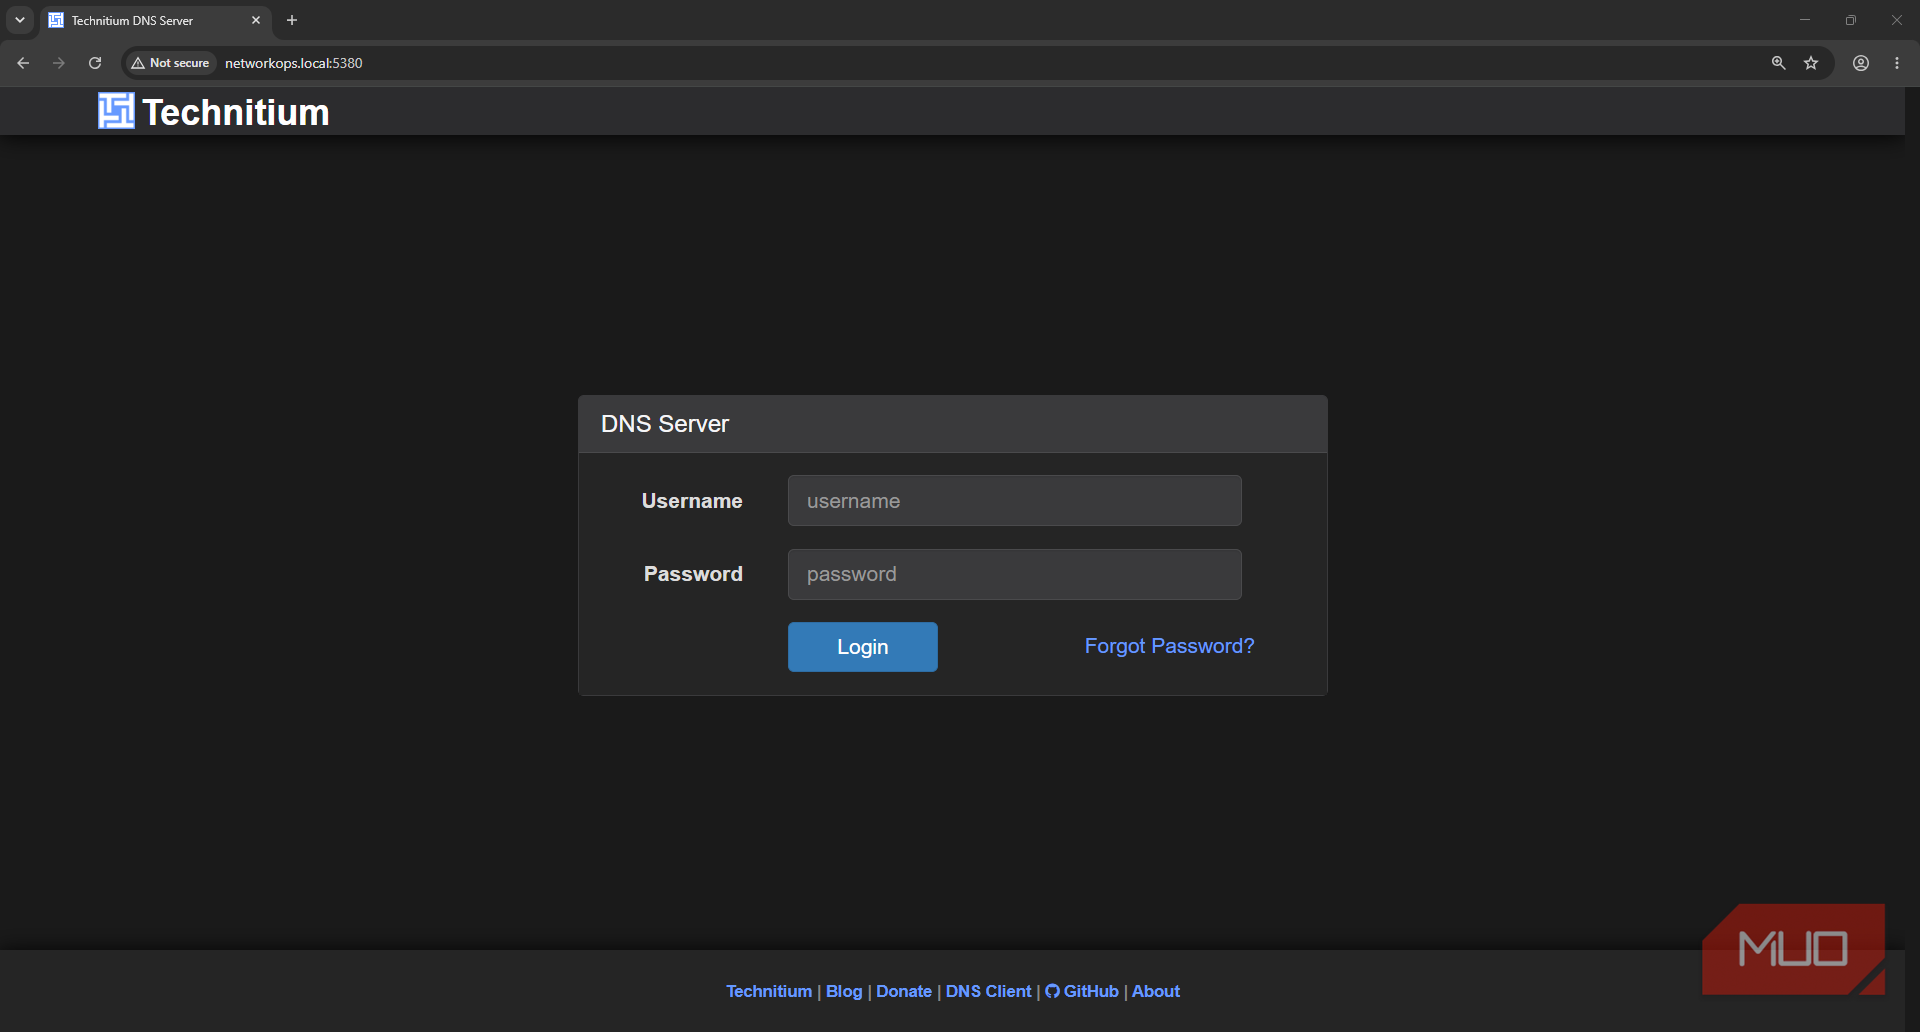
Task: Open the browser profile icon
Action: [x=1861, y=63]
